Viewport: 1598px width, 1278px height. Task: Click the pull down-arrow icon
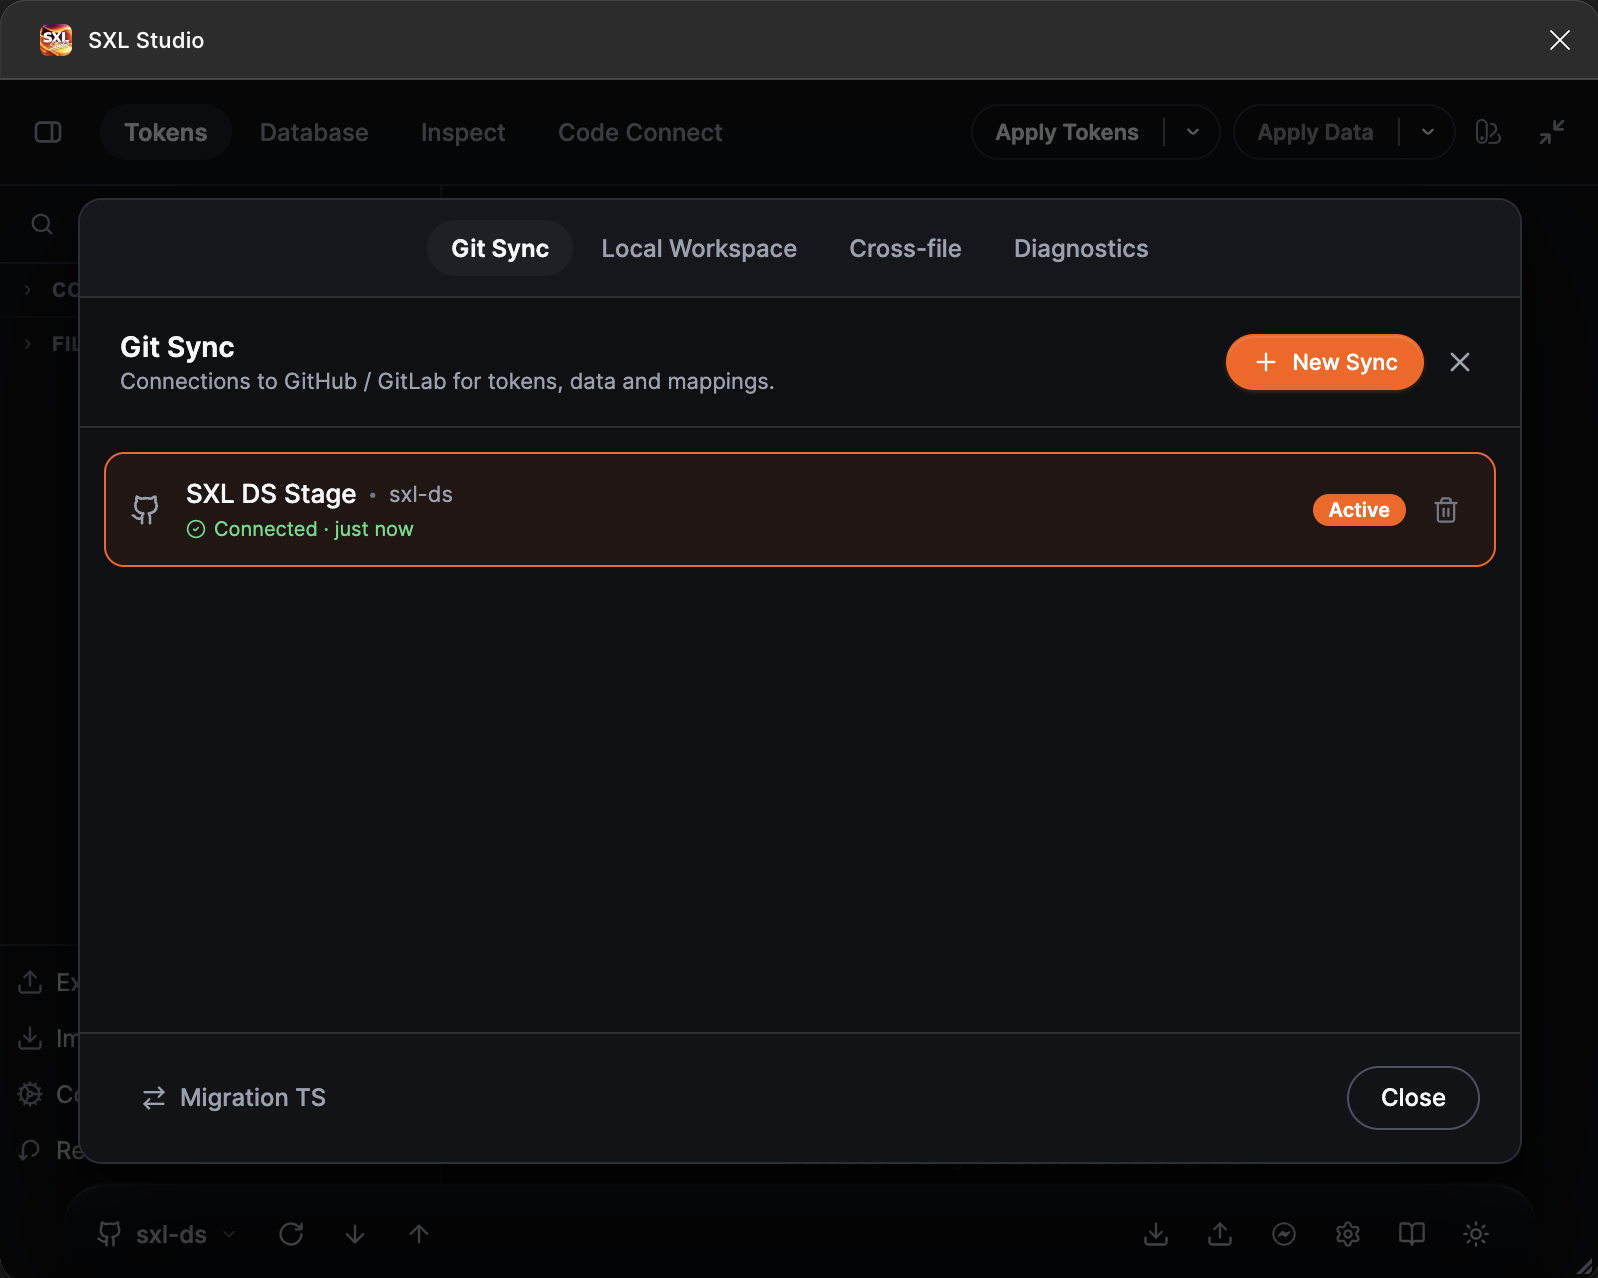tap(355, 1234)
